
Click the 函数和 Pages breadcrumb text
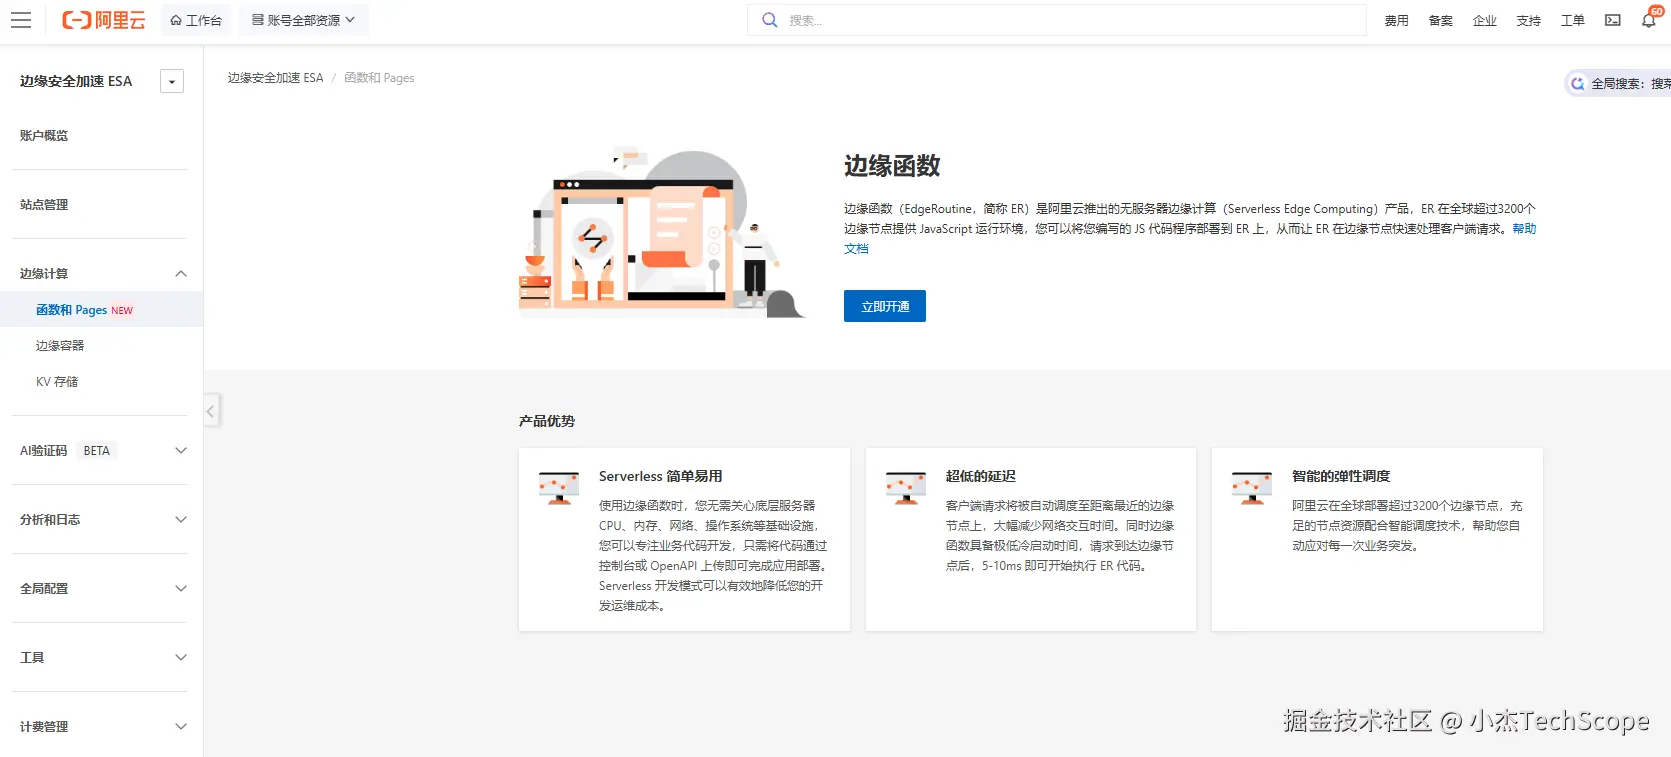pos(379,78)
